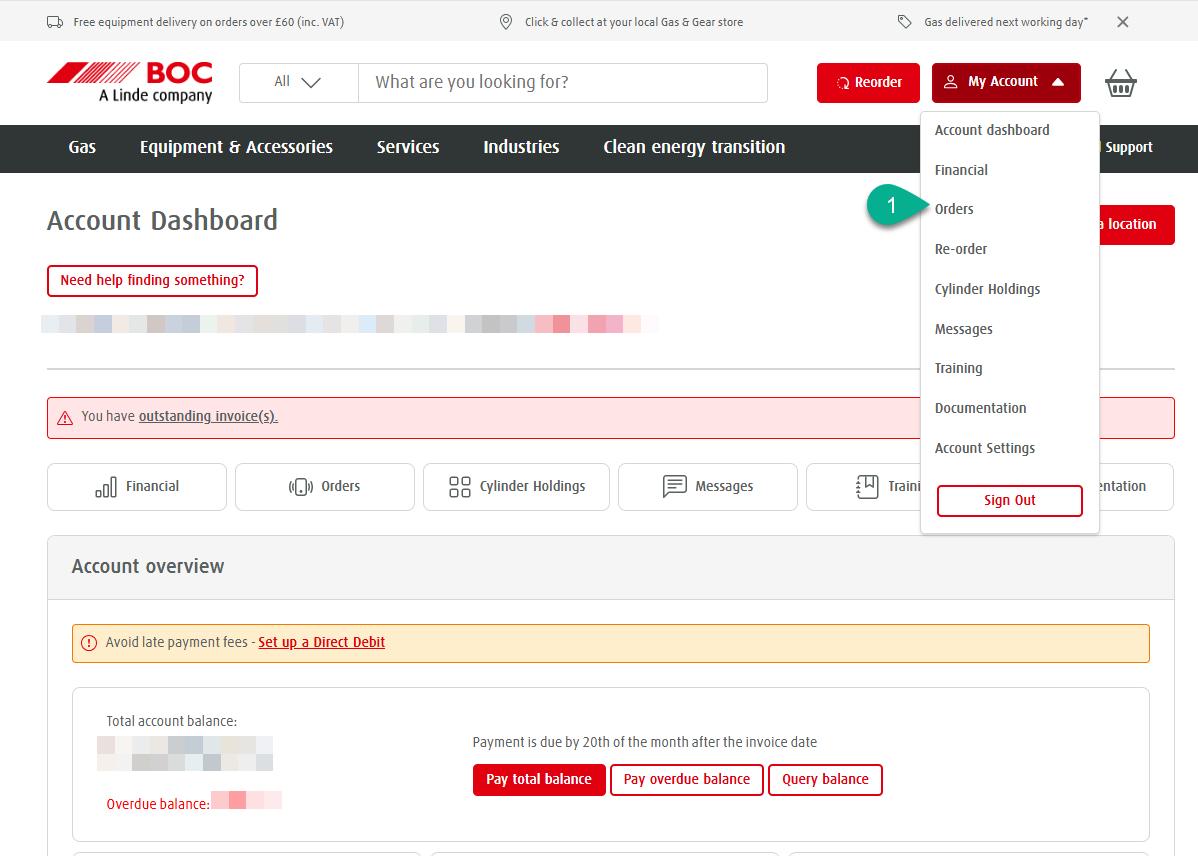Click the Cylinder Holdings grid icon shortcut
Viewport: 1198px width, 856px height.
[516, 486]
